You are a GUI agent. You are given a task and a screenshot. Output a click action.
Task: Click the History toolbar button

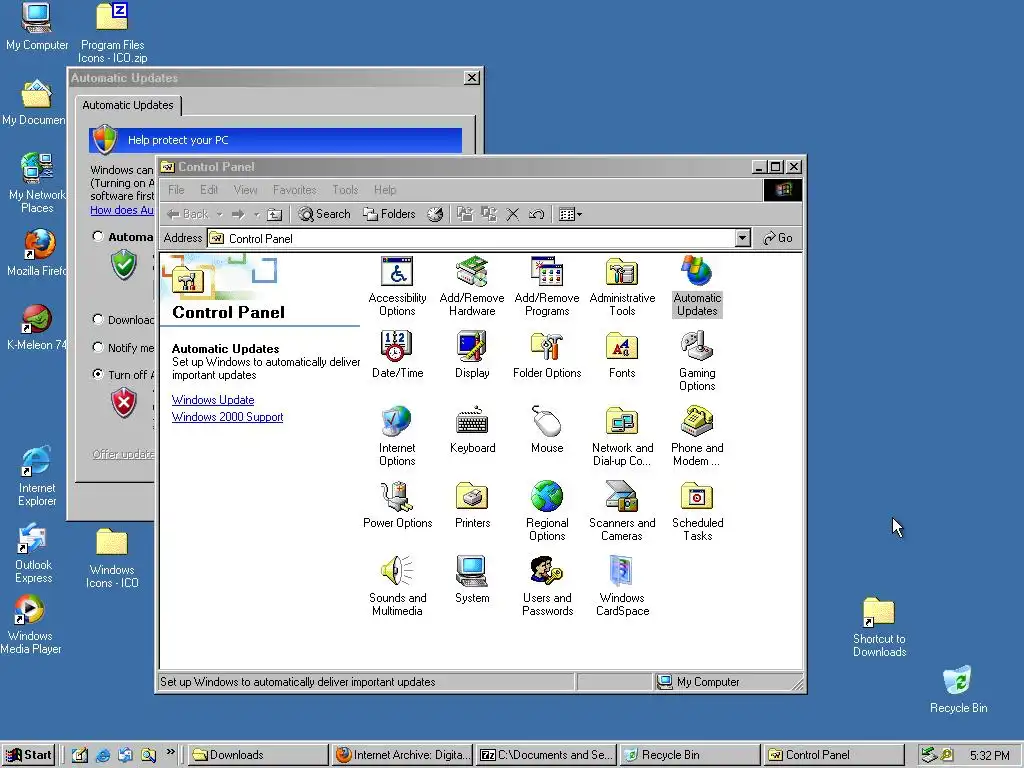pos(435,214)
